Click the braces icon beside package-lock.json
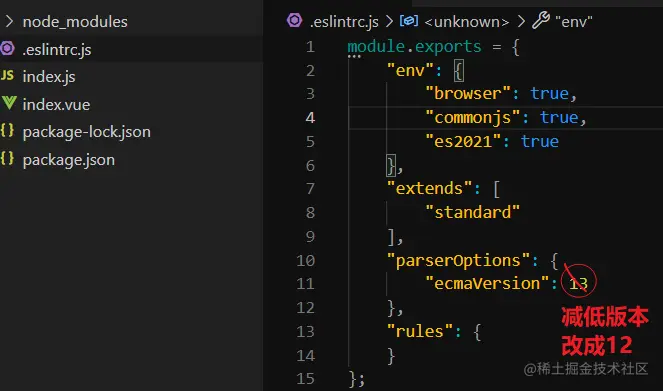663x391 pixels. tap(7, 131)
